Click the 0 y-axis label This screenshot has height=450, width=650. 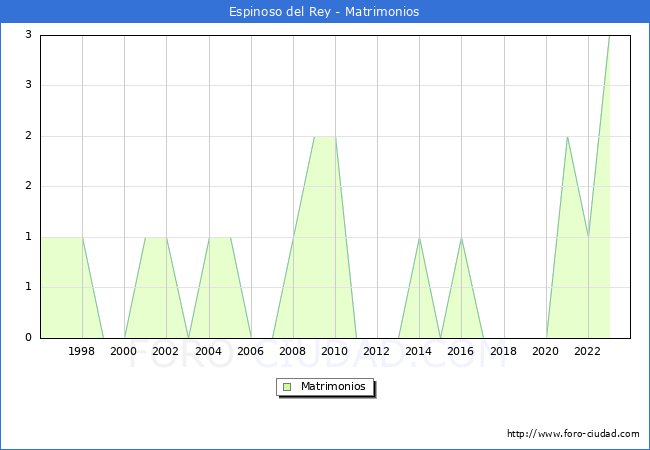(28, 337)
